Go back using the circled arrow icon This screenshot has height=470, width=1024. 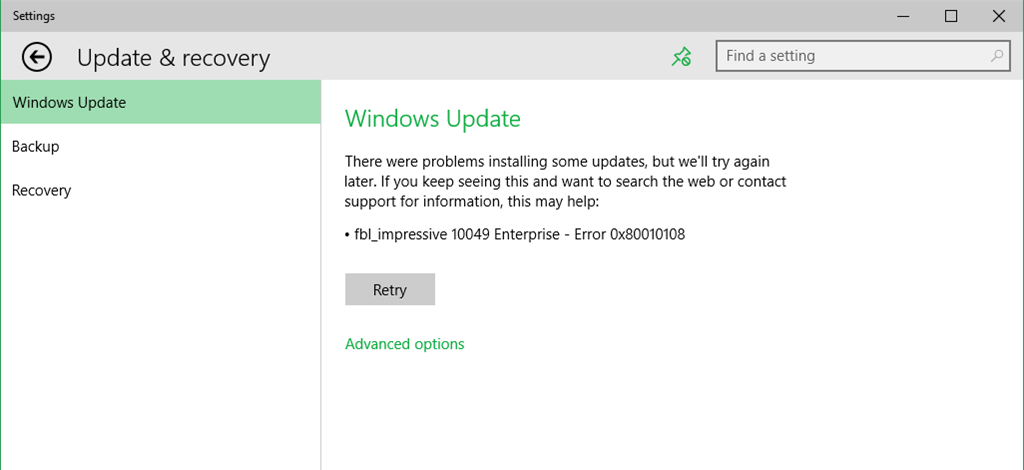pos(37,57)
